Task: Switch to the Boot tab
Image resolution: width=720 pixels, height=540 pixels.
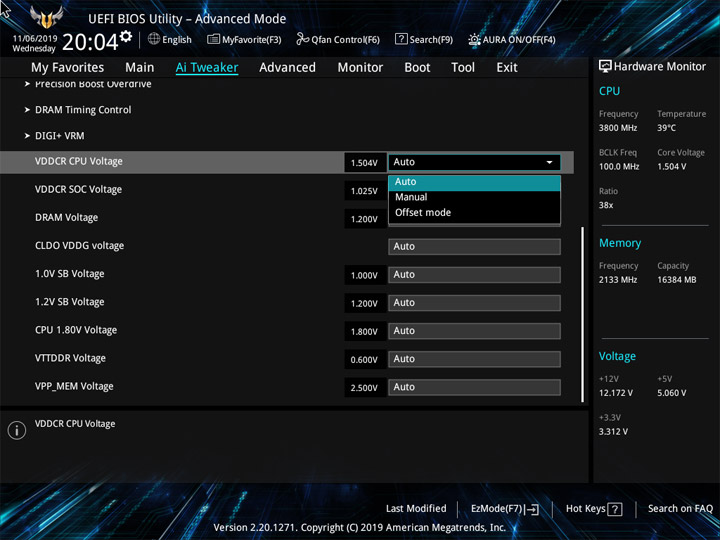Action: (x=417, y=68)
